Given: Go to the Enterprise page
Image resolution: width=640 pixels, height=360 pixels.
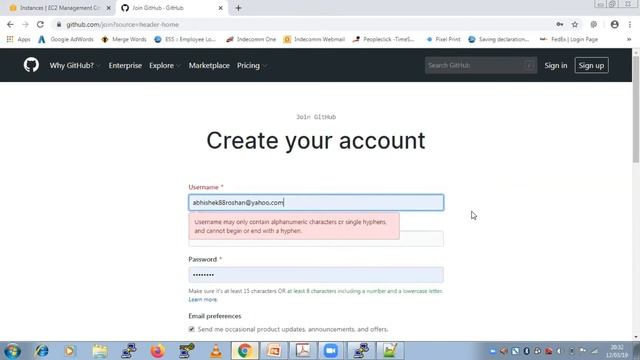Looking at the screenshot, I should 125,65.
